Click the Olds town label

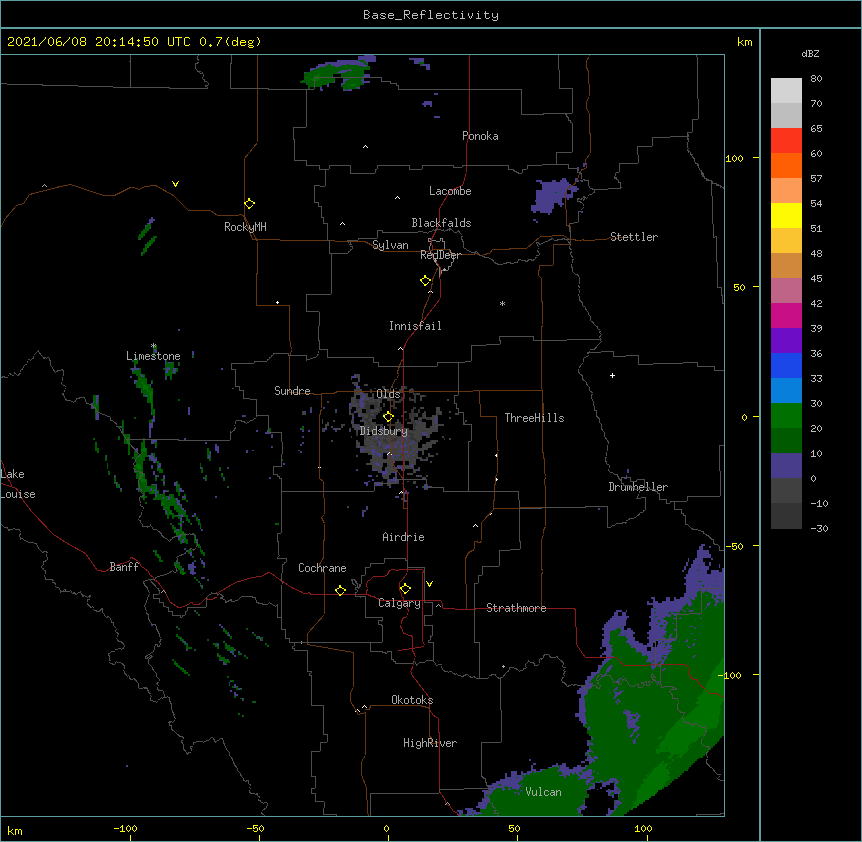[388, 394]
